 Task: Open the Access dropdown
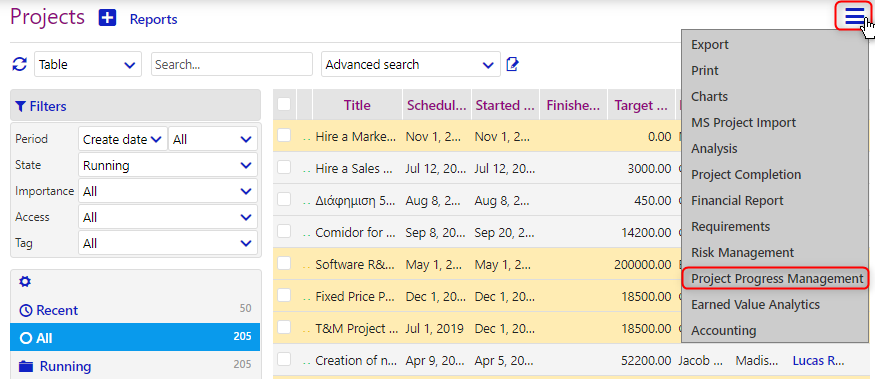(x=168, y=217)
